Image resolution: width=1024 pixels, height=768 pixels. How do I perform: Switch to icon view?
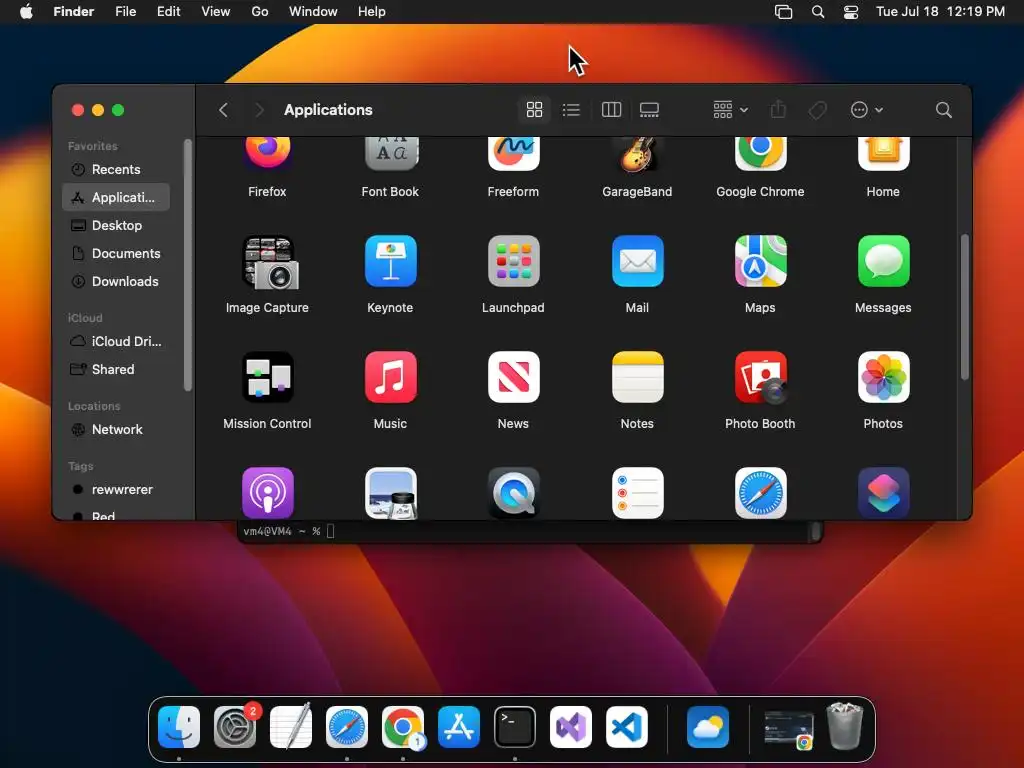pos(534,110)
